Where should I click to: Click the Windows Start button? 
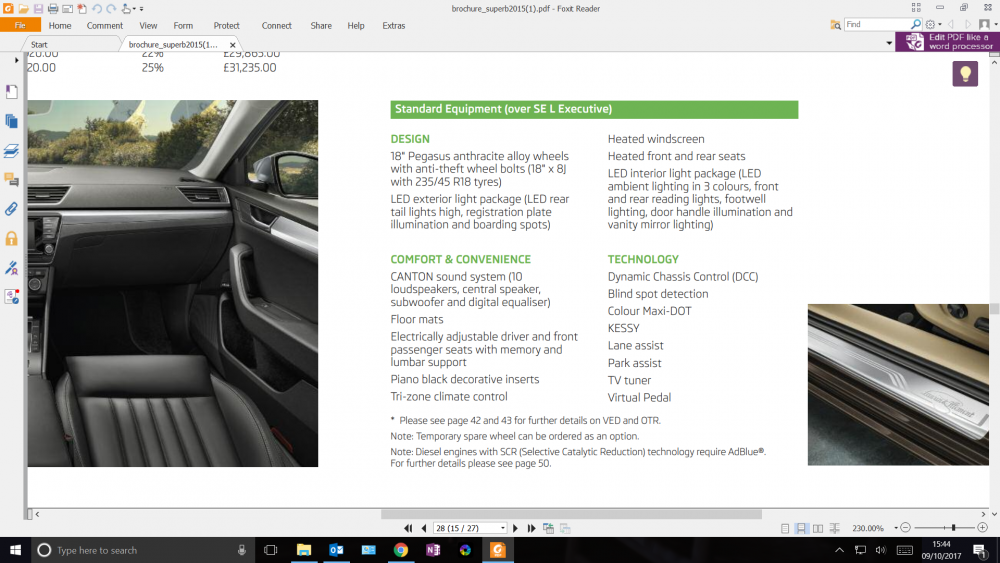click(x=15, y=550)
